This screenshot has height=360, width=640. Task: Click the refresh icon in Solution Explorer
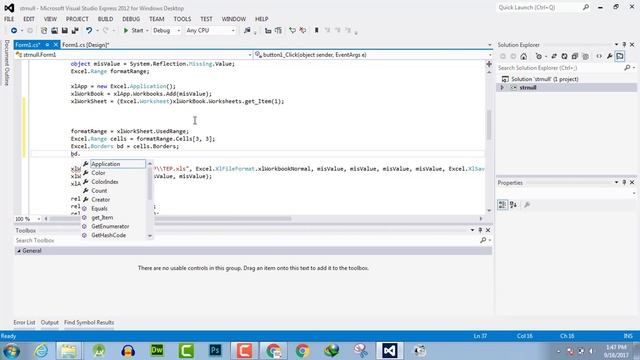tap(564, 56)
